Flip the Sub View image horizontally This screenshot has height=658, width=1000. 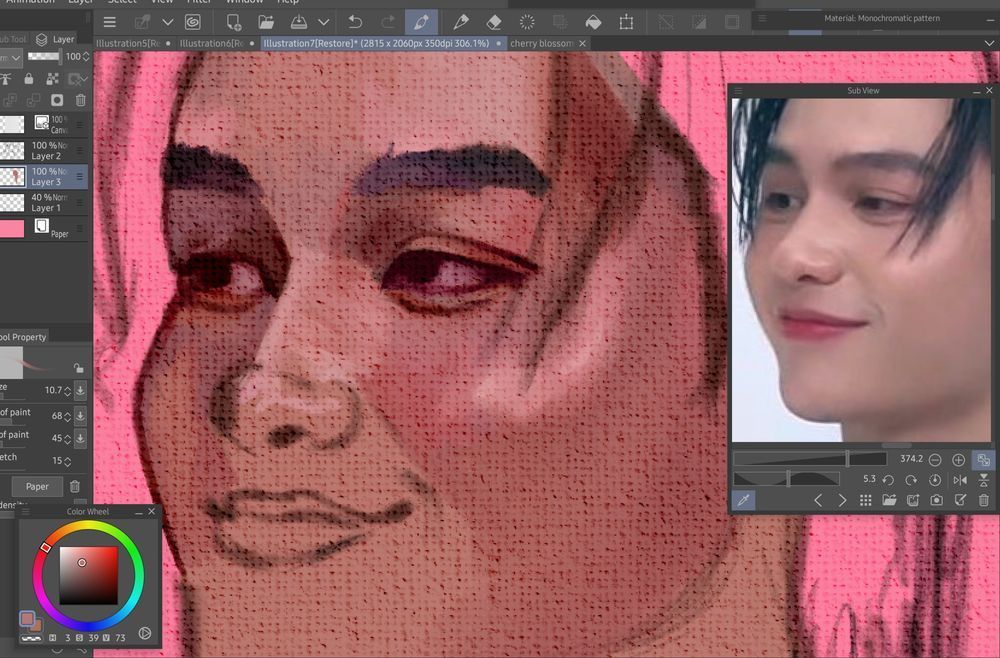click(960, 480)
